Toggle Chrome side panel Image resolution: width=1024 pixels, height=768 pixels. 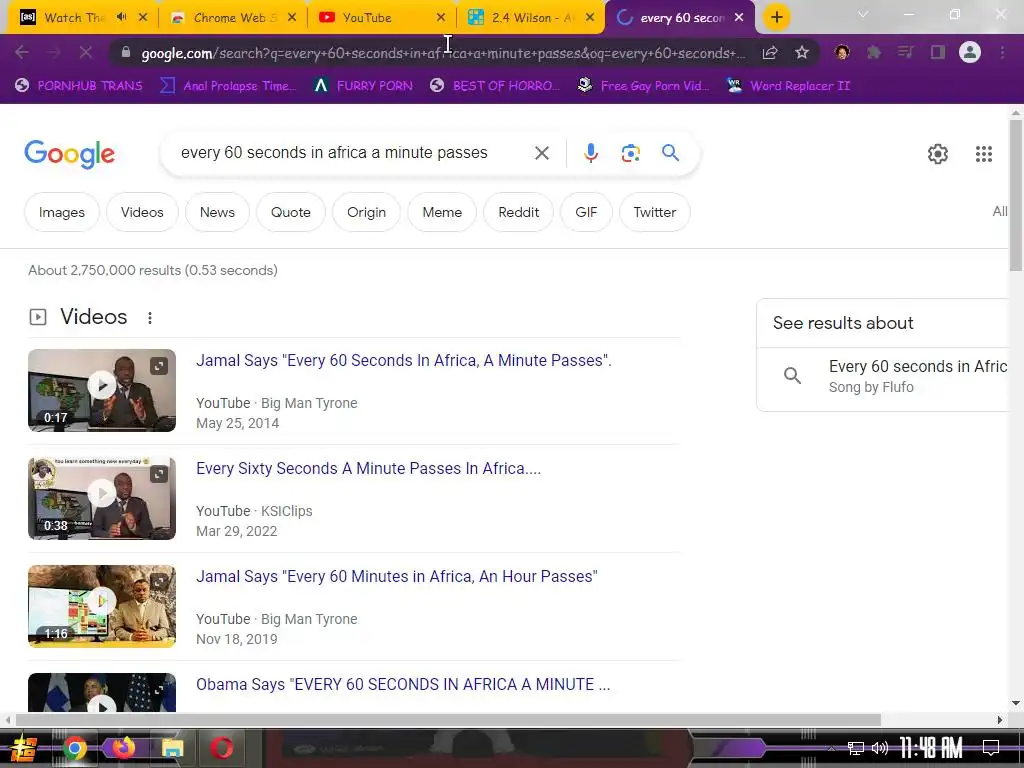938,52
